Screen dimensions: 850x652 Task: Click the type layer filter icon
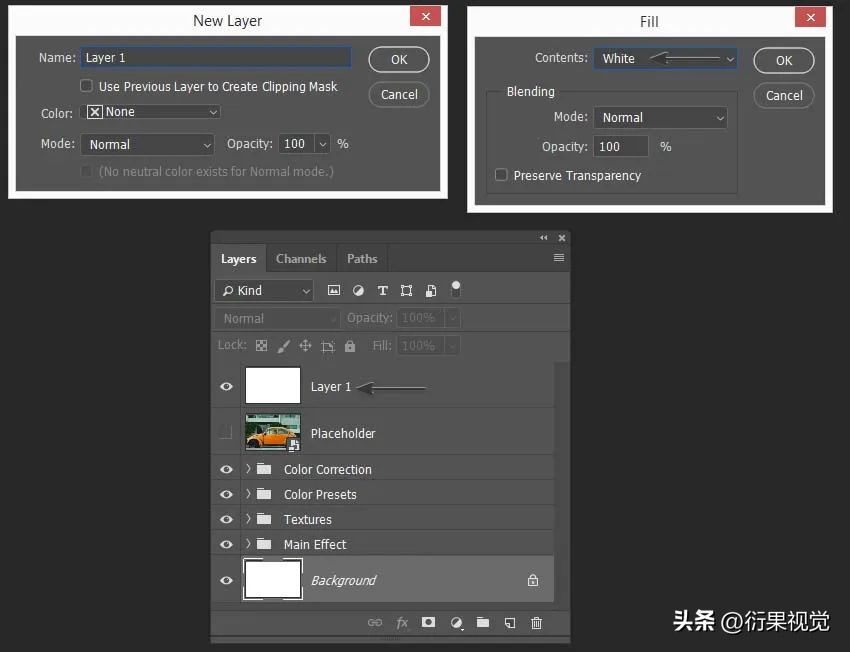[382, 291]
